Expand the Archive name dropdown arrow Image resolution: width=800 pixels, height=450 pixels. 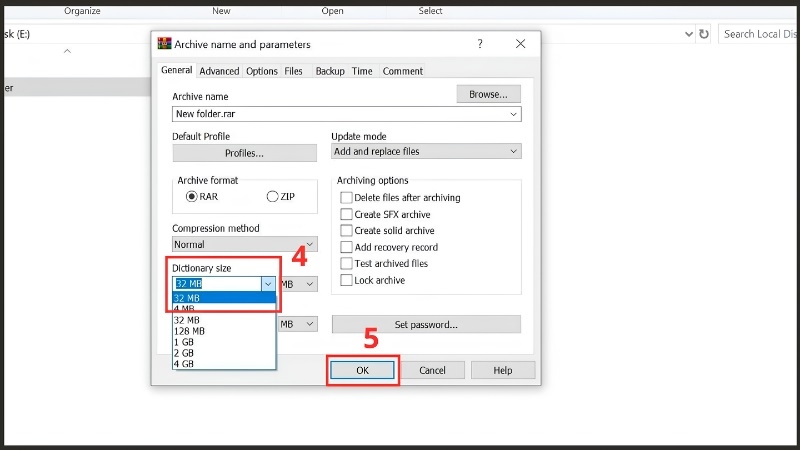pos(513,114)
